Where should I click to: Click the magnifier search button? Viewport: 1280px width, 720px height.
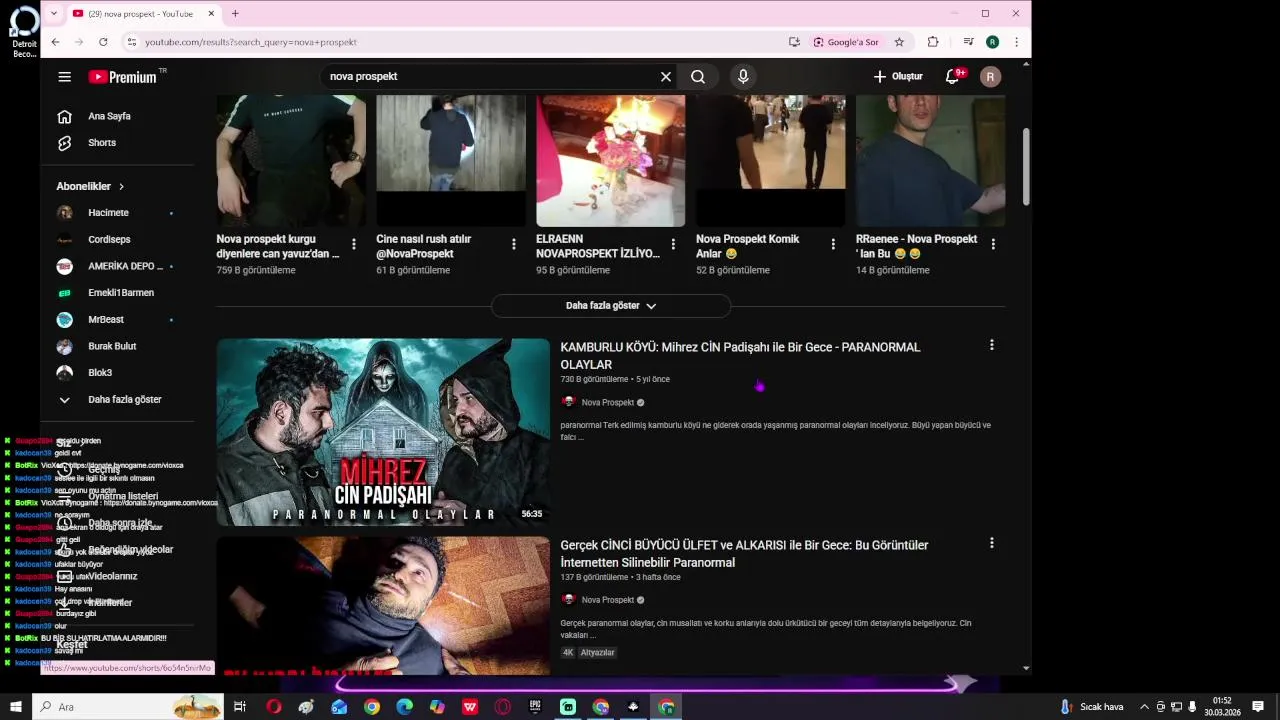(698, 77)
